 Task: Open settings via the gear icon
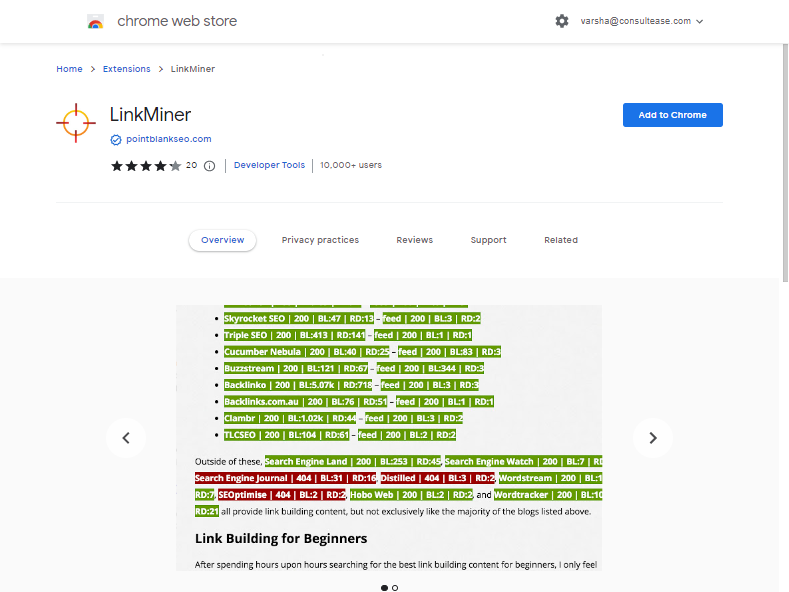pyautogui.click(x=562, y=21)
